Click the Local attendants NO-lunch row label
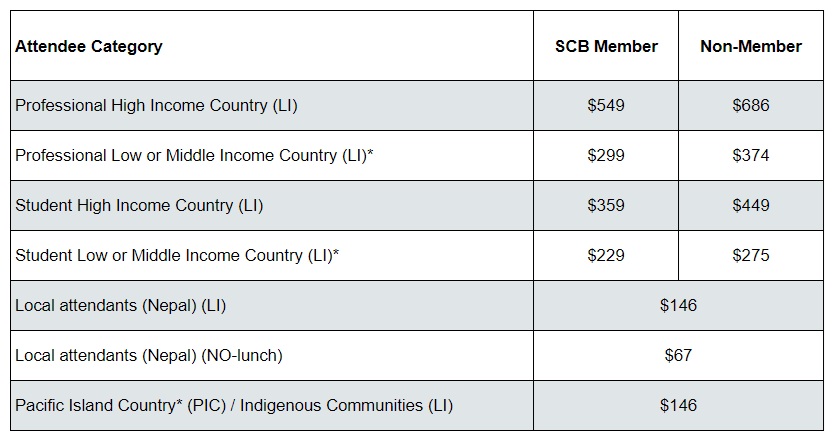 click(x=149, y=355)
